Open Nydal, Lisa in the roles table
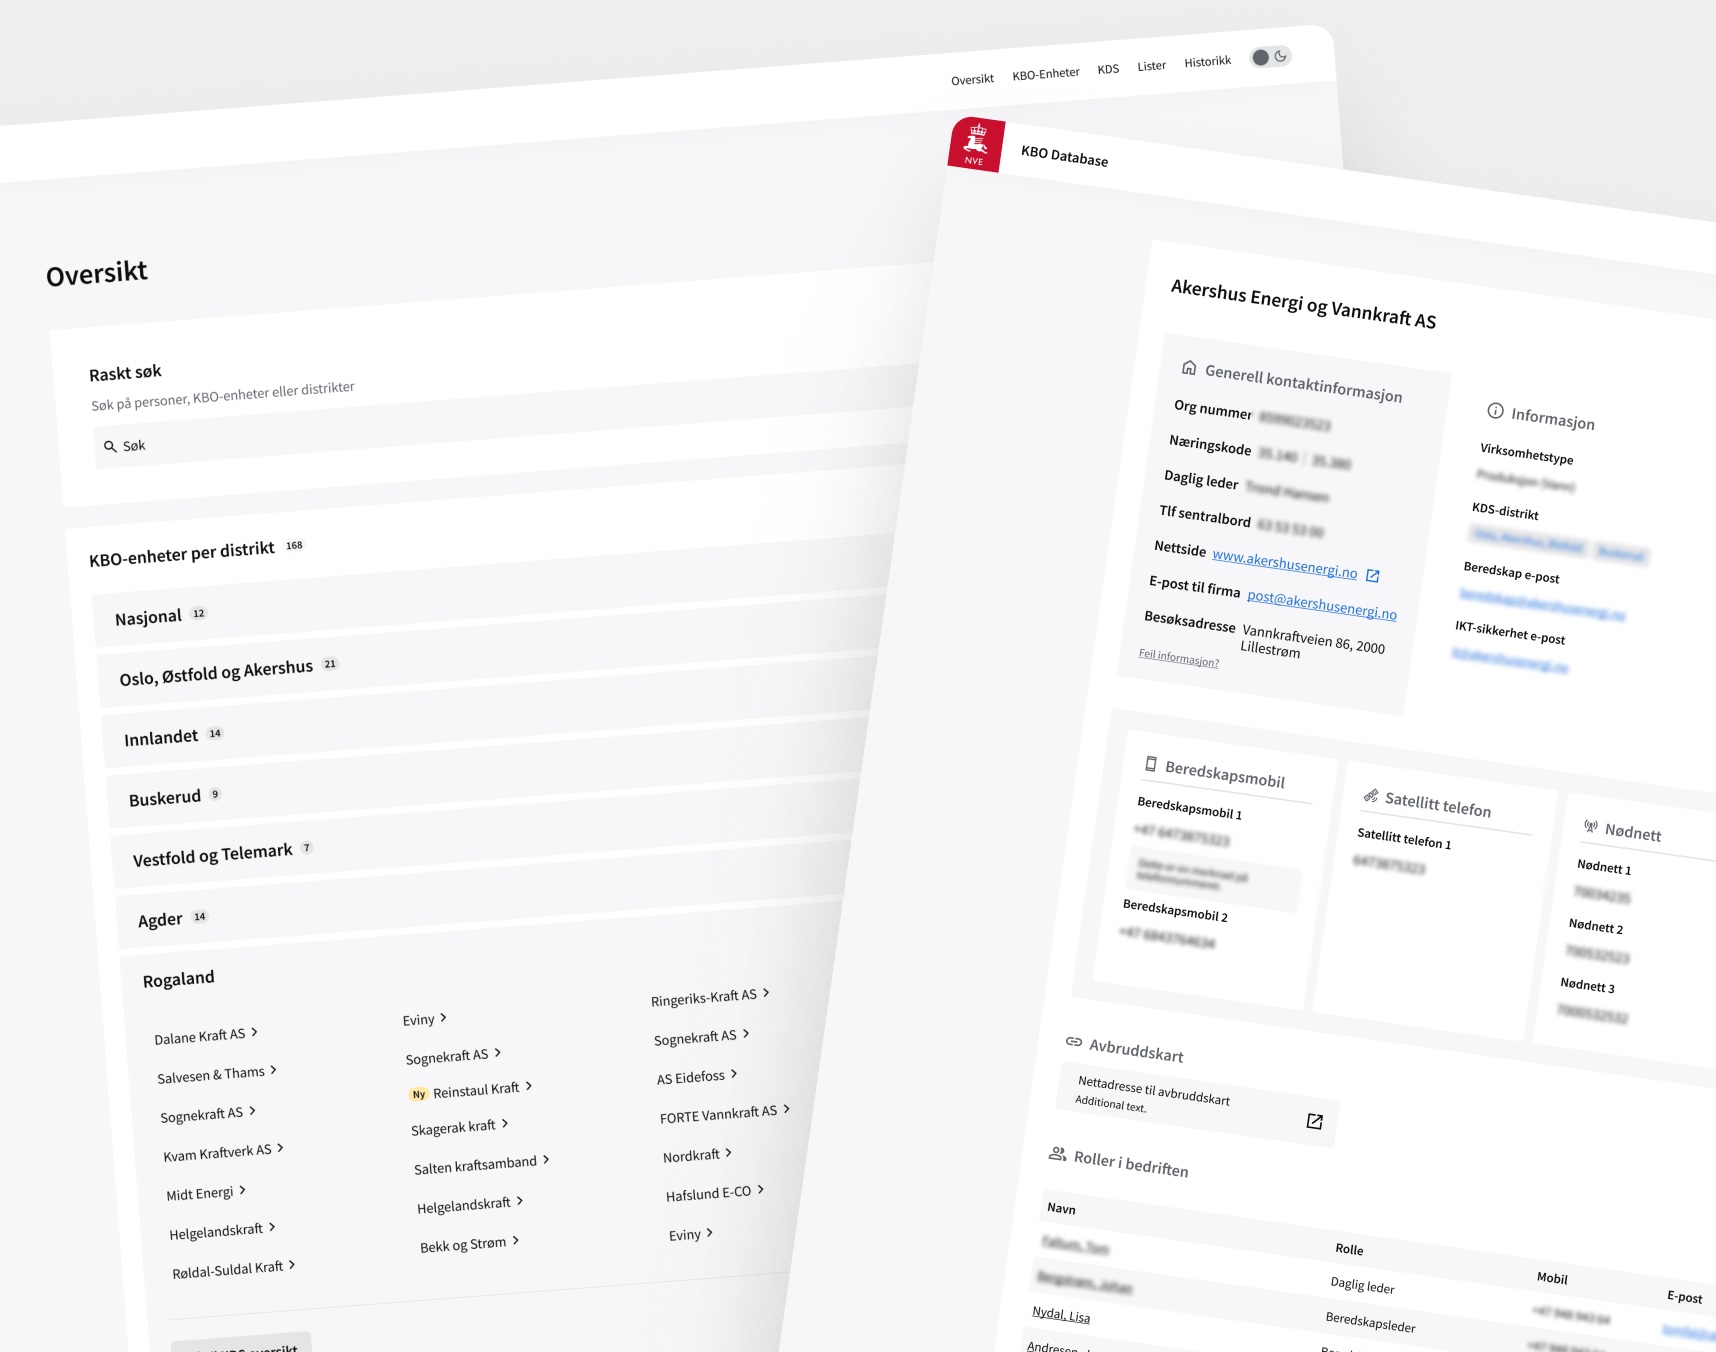This screenshot has height=1352, width=1716. (1061, 1314)
